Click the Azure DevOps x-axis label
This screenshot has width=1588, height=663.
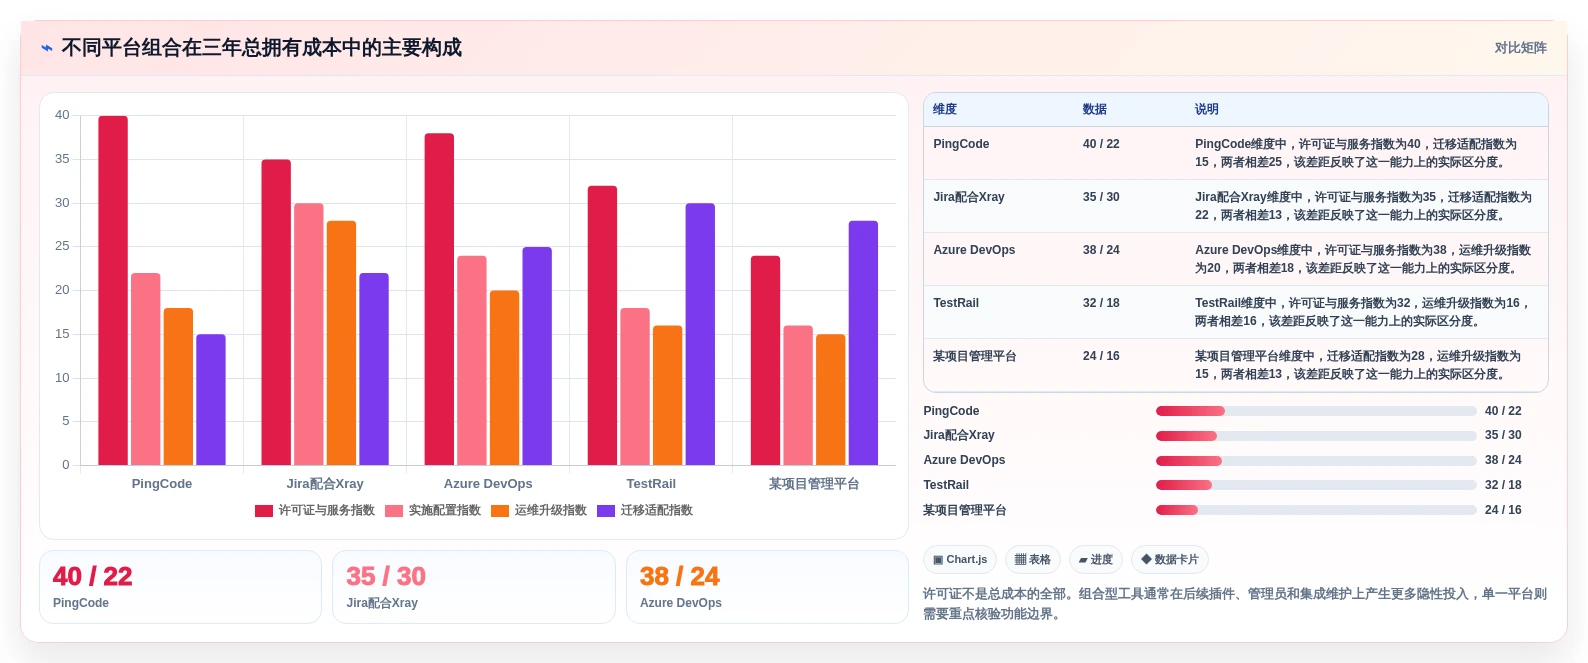click(488, 484)
